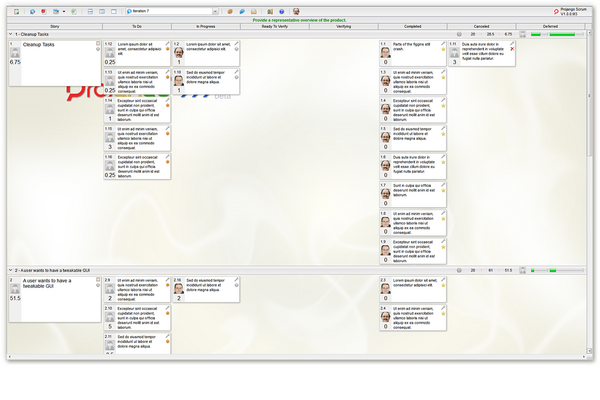Click the grey status circle on task 1.10
Image resolution: width=600 pixels, height=400 pixels.
(x=236, y=77)
